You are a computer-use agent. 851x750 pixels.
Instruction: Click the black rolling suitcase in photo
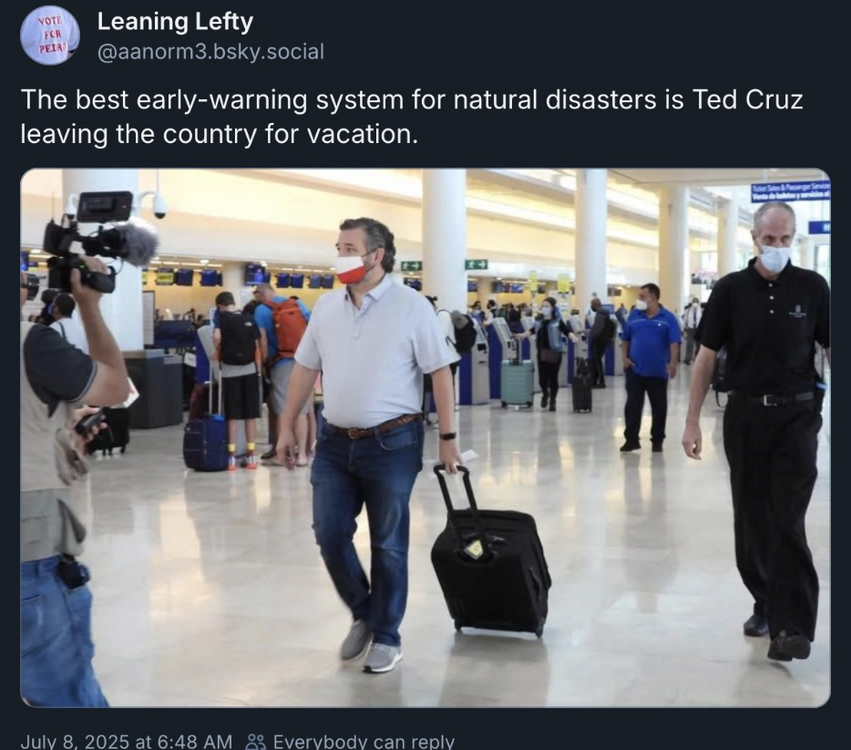click(x=488, y=556)
